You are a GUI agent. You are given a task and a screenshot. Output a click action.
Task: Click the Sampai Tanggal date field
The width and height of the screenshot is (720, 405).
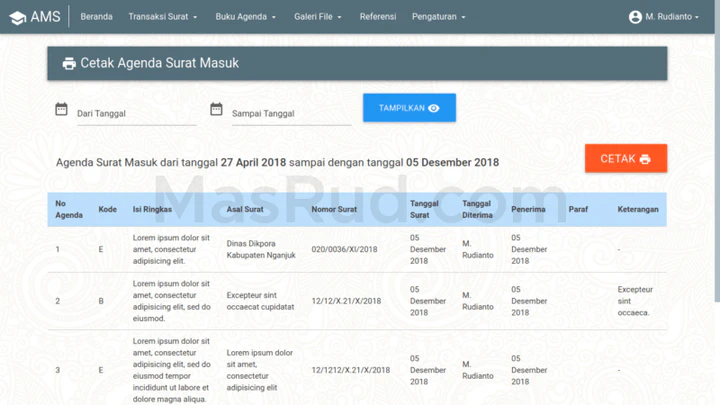tap(290, 114)
